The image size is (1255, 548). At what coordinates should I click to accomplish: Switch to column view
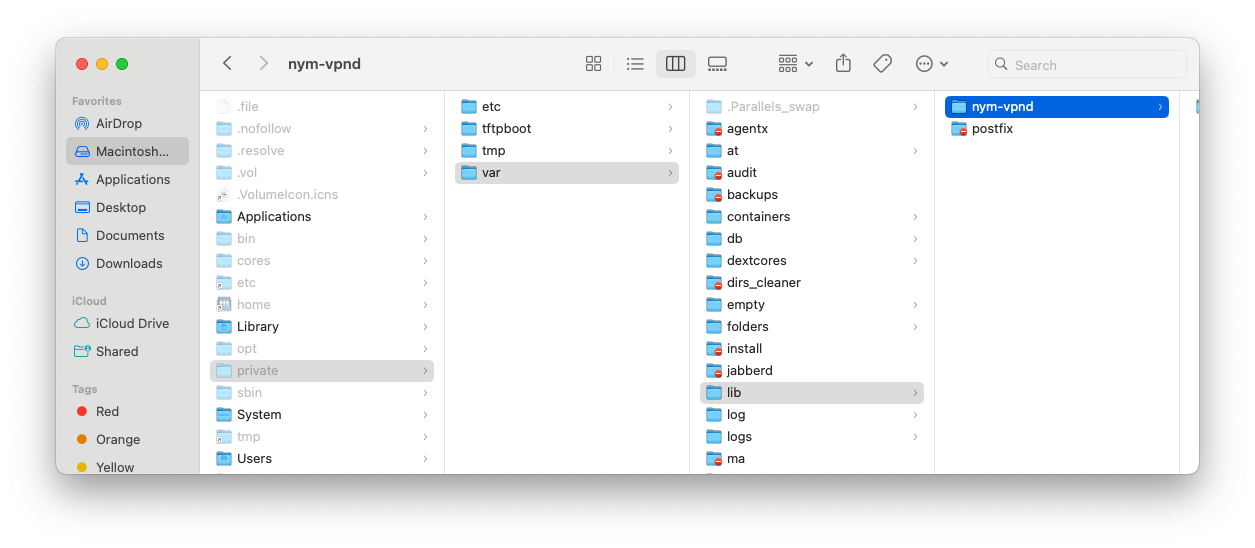(x=676, y=64)
